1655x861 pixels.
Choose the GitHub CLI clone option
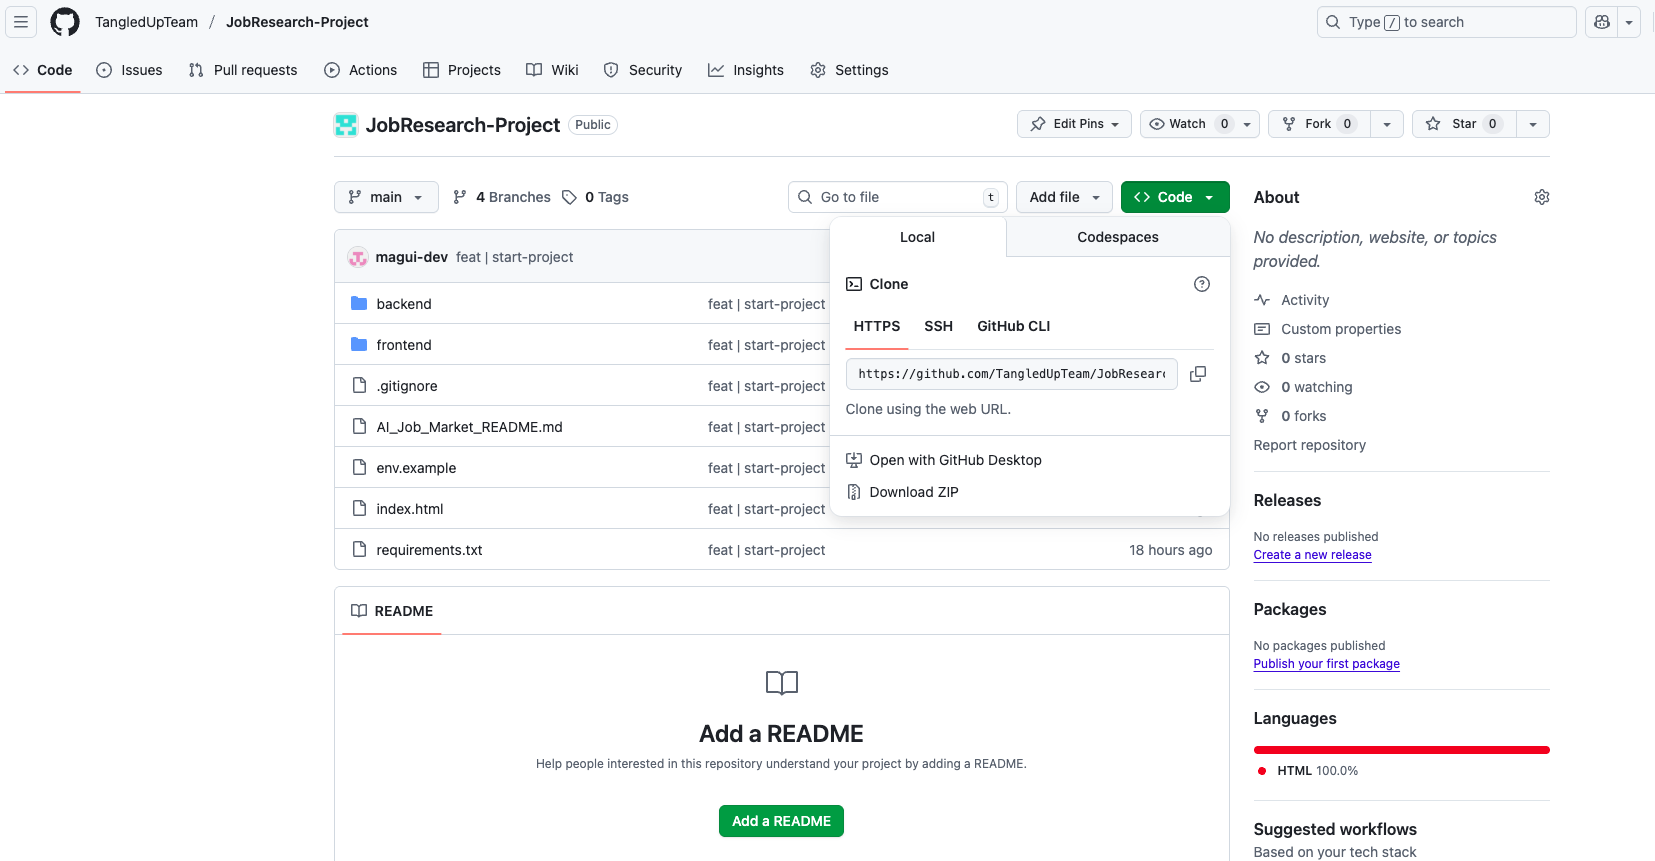point(1014,326)
